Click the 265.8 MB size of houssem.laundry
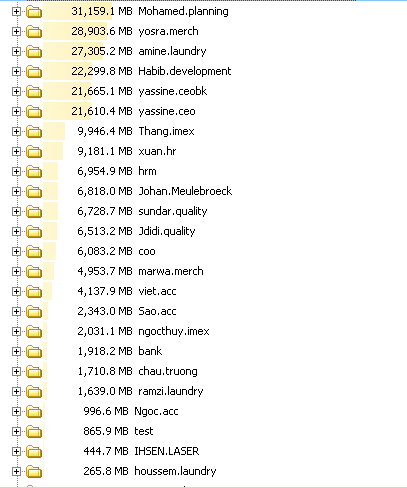 coord(106,471)
